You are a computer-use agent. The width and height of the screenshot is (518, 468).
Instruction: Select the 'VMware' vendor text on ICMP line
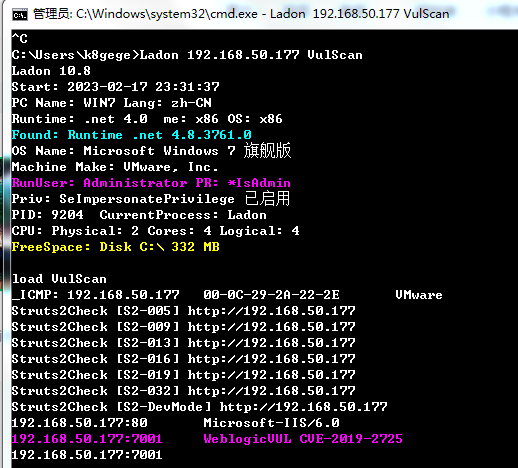[419, 295]
